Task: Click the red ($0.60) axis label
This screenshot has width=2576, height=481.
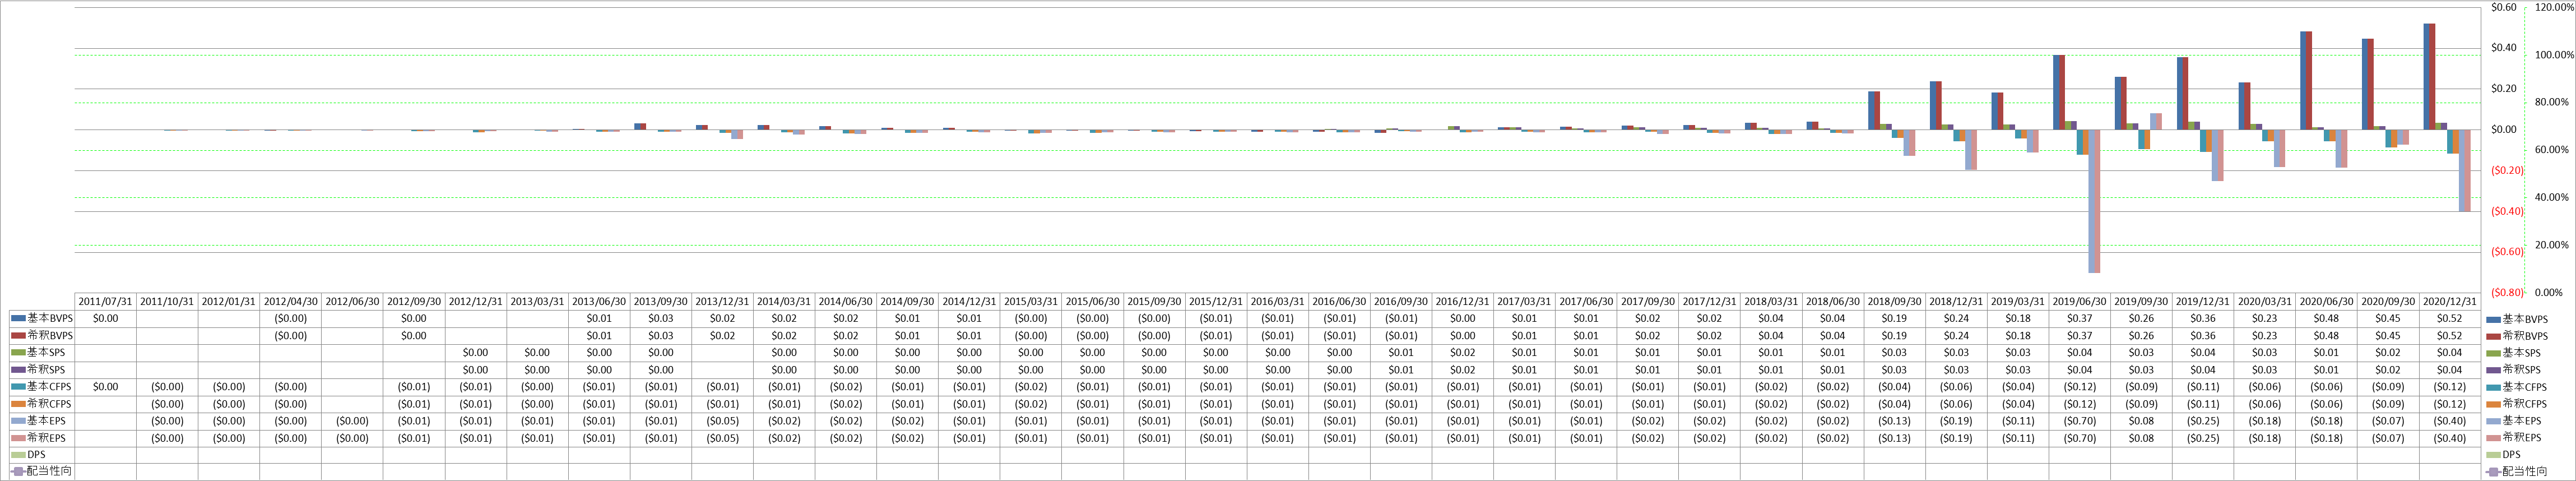Action: click(2507, 252)
